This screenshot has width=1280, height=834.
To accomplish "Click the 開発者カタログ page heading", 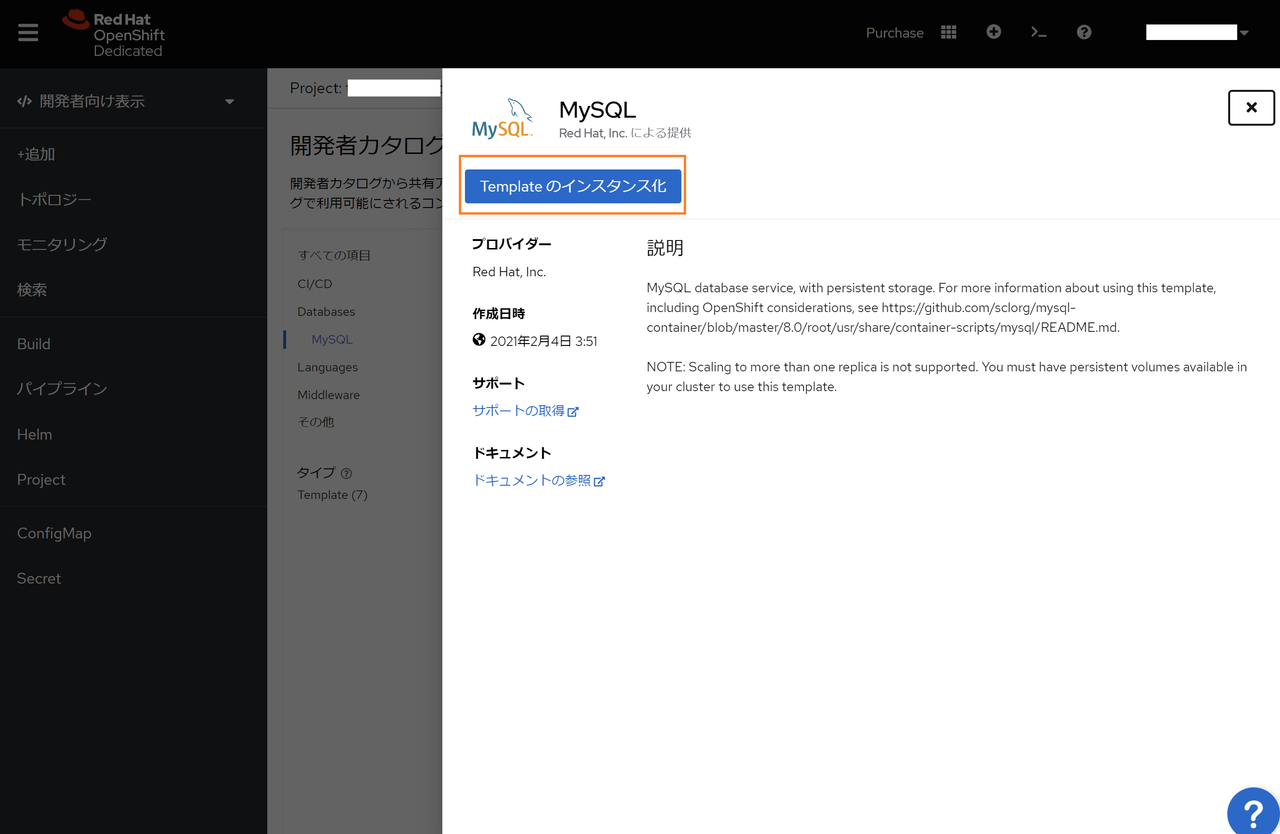I will coord(366,145).
